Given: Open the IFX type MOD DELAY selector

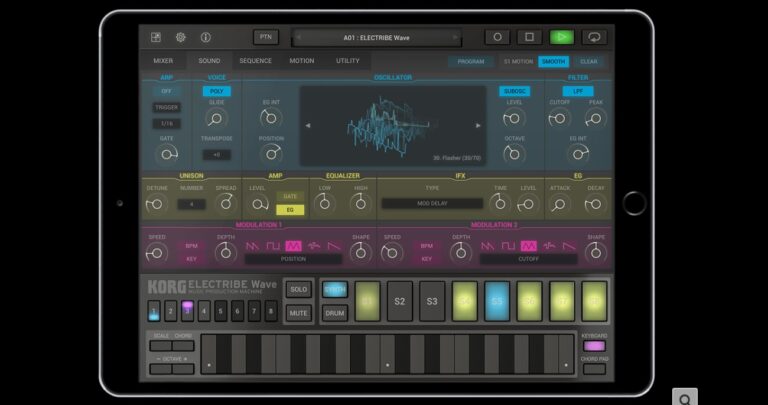Looking at the screenshot, I should click(432, 203).
